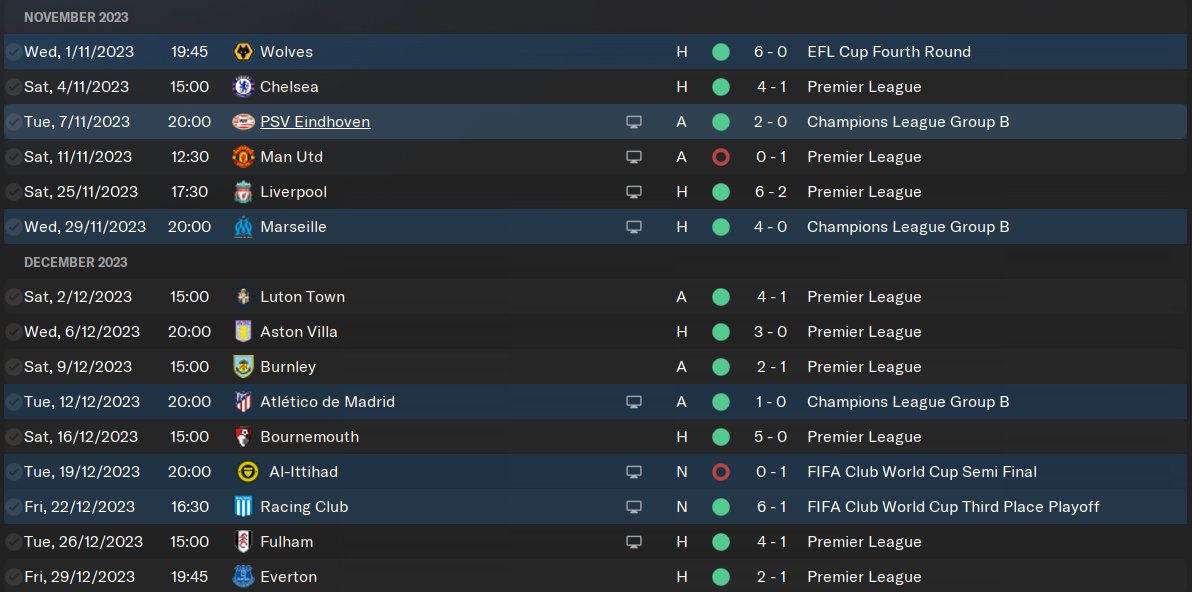Click the Wolves club badge icon
This screenshot has width=1192, height=592.
[x=242, y=52]
